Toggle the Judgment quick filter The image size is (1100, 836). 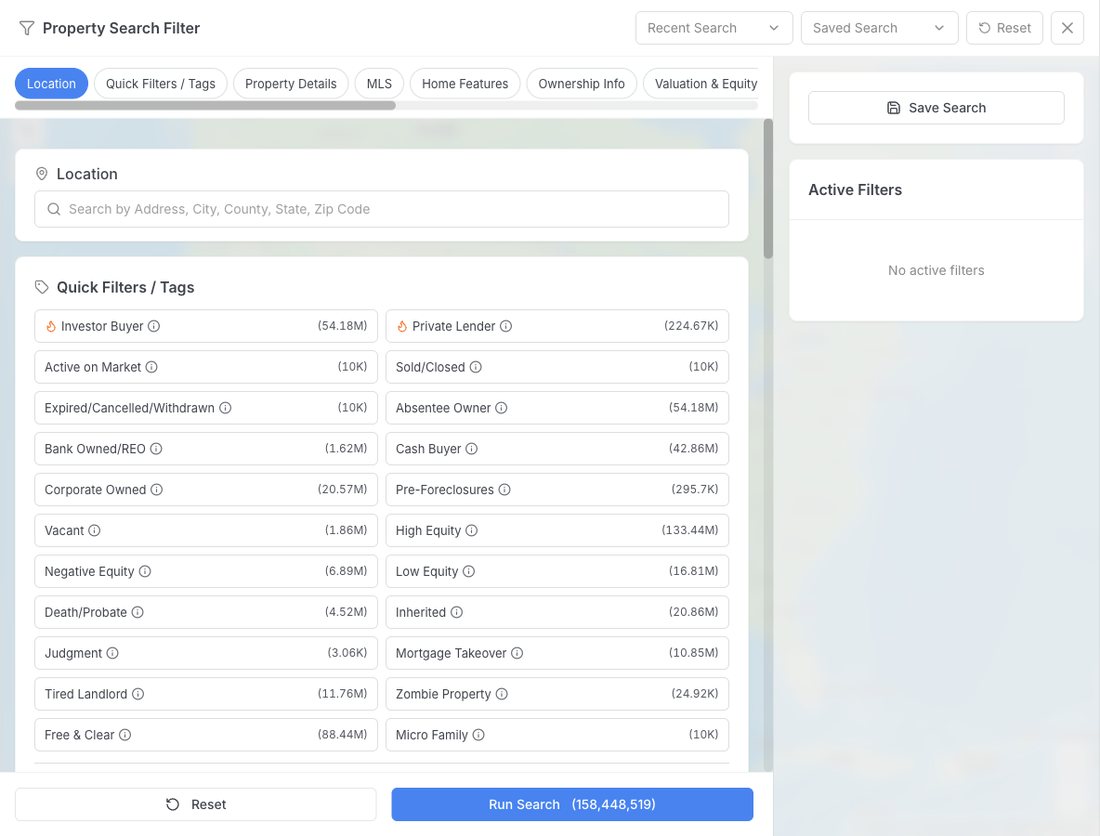[206, 653]
